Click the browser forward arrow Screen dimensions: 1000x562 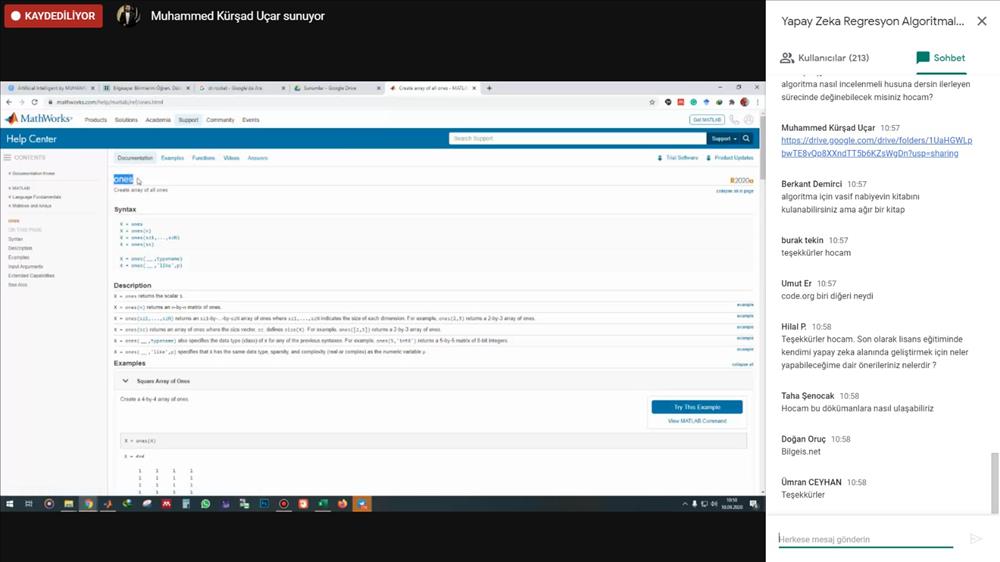(x=22, y=102)
